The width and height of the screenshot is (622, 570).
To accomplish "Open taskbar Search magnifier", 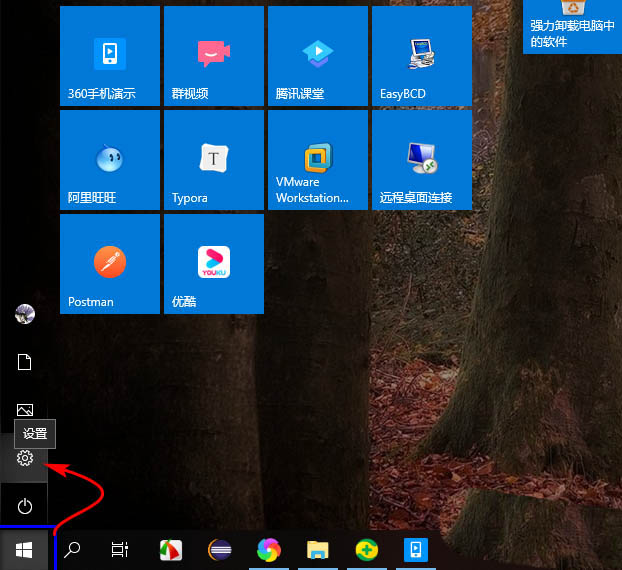I will click(72, 550).
